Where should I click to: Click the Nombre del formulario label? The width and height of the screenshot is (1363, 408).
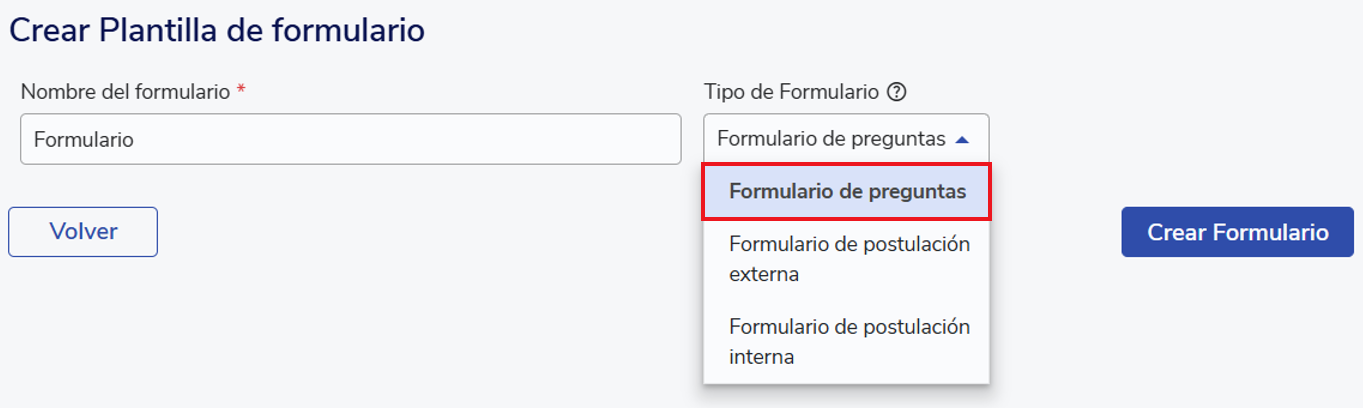[x=125, y=92]
